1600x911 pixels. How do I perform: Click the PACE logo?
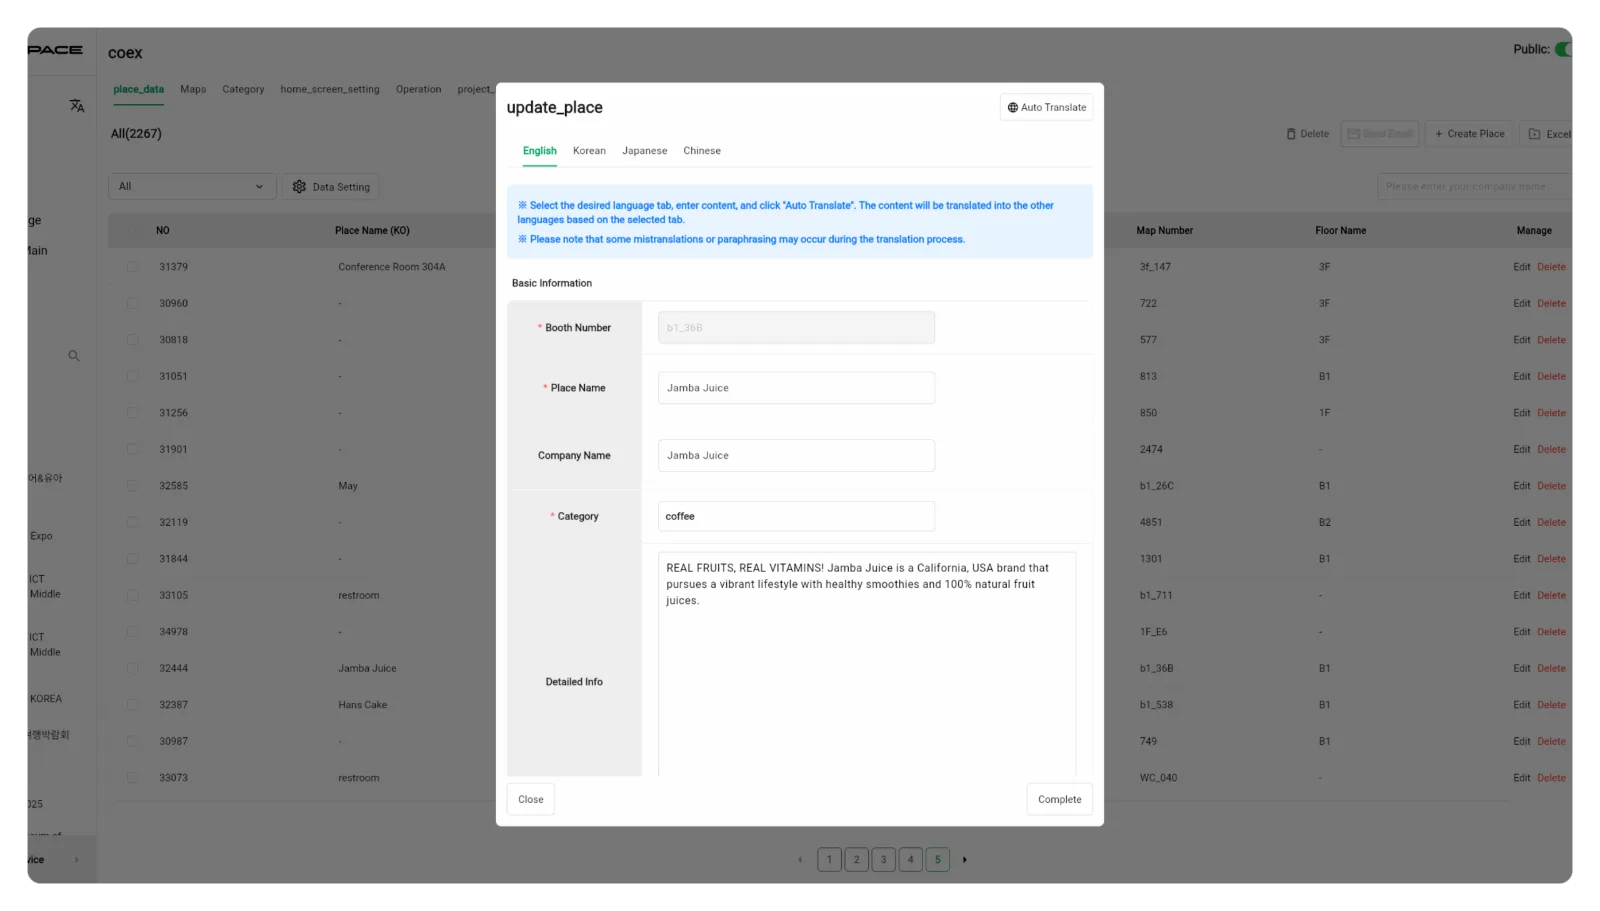(55, 50)
